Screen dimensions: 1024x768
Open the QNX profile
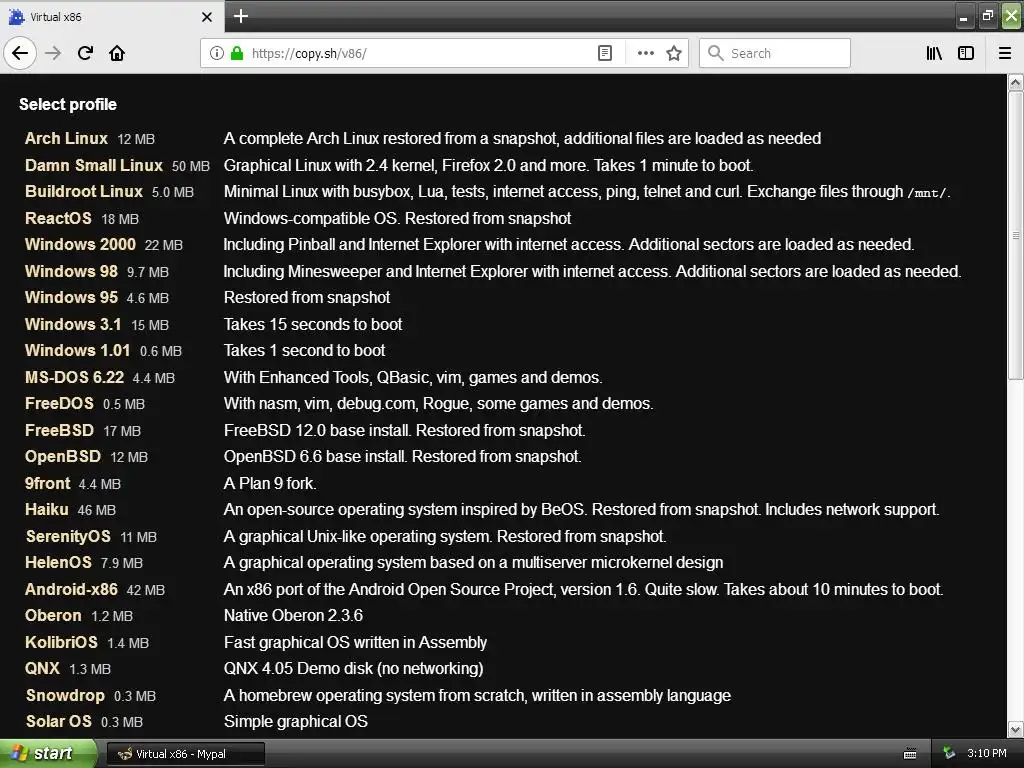pyautogui.click(x=42, y=668)
